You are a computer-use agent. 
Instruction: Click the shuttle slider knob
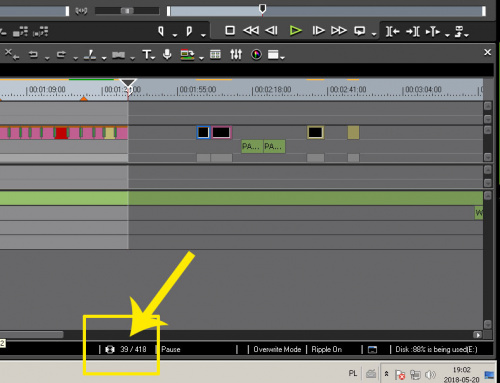tap(127, 11)
